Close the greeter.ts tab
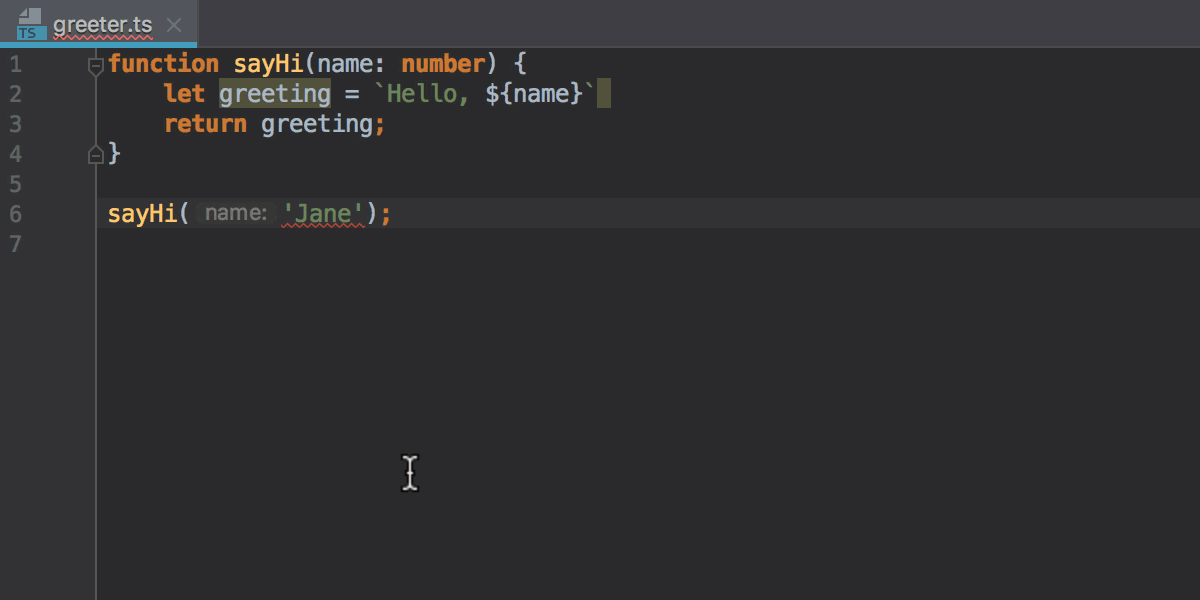Screen dimensions: 1200x600 pos(174,25)
